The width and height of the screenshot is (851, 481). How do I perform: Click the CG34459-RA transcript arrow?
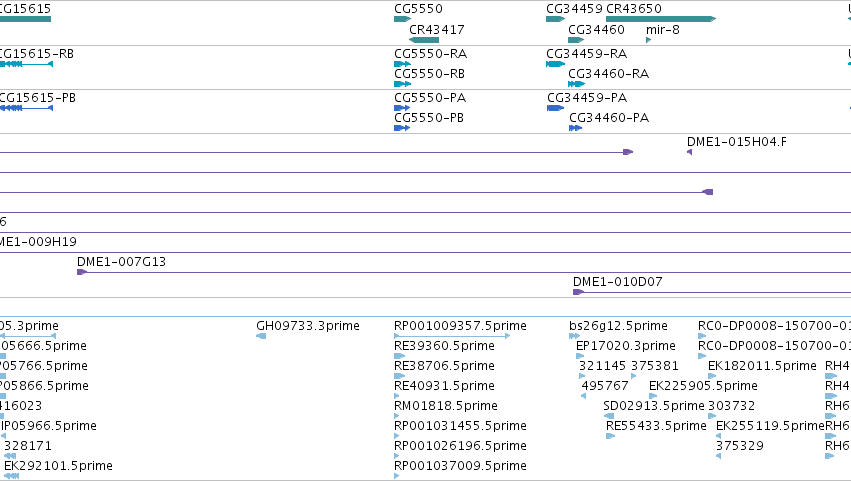pos(556,64)
